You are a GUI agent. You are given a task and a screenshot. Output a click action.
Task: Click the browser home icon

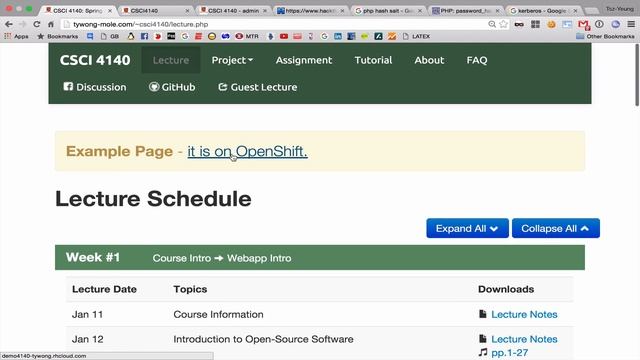click(x=51, y=24)
